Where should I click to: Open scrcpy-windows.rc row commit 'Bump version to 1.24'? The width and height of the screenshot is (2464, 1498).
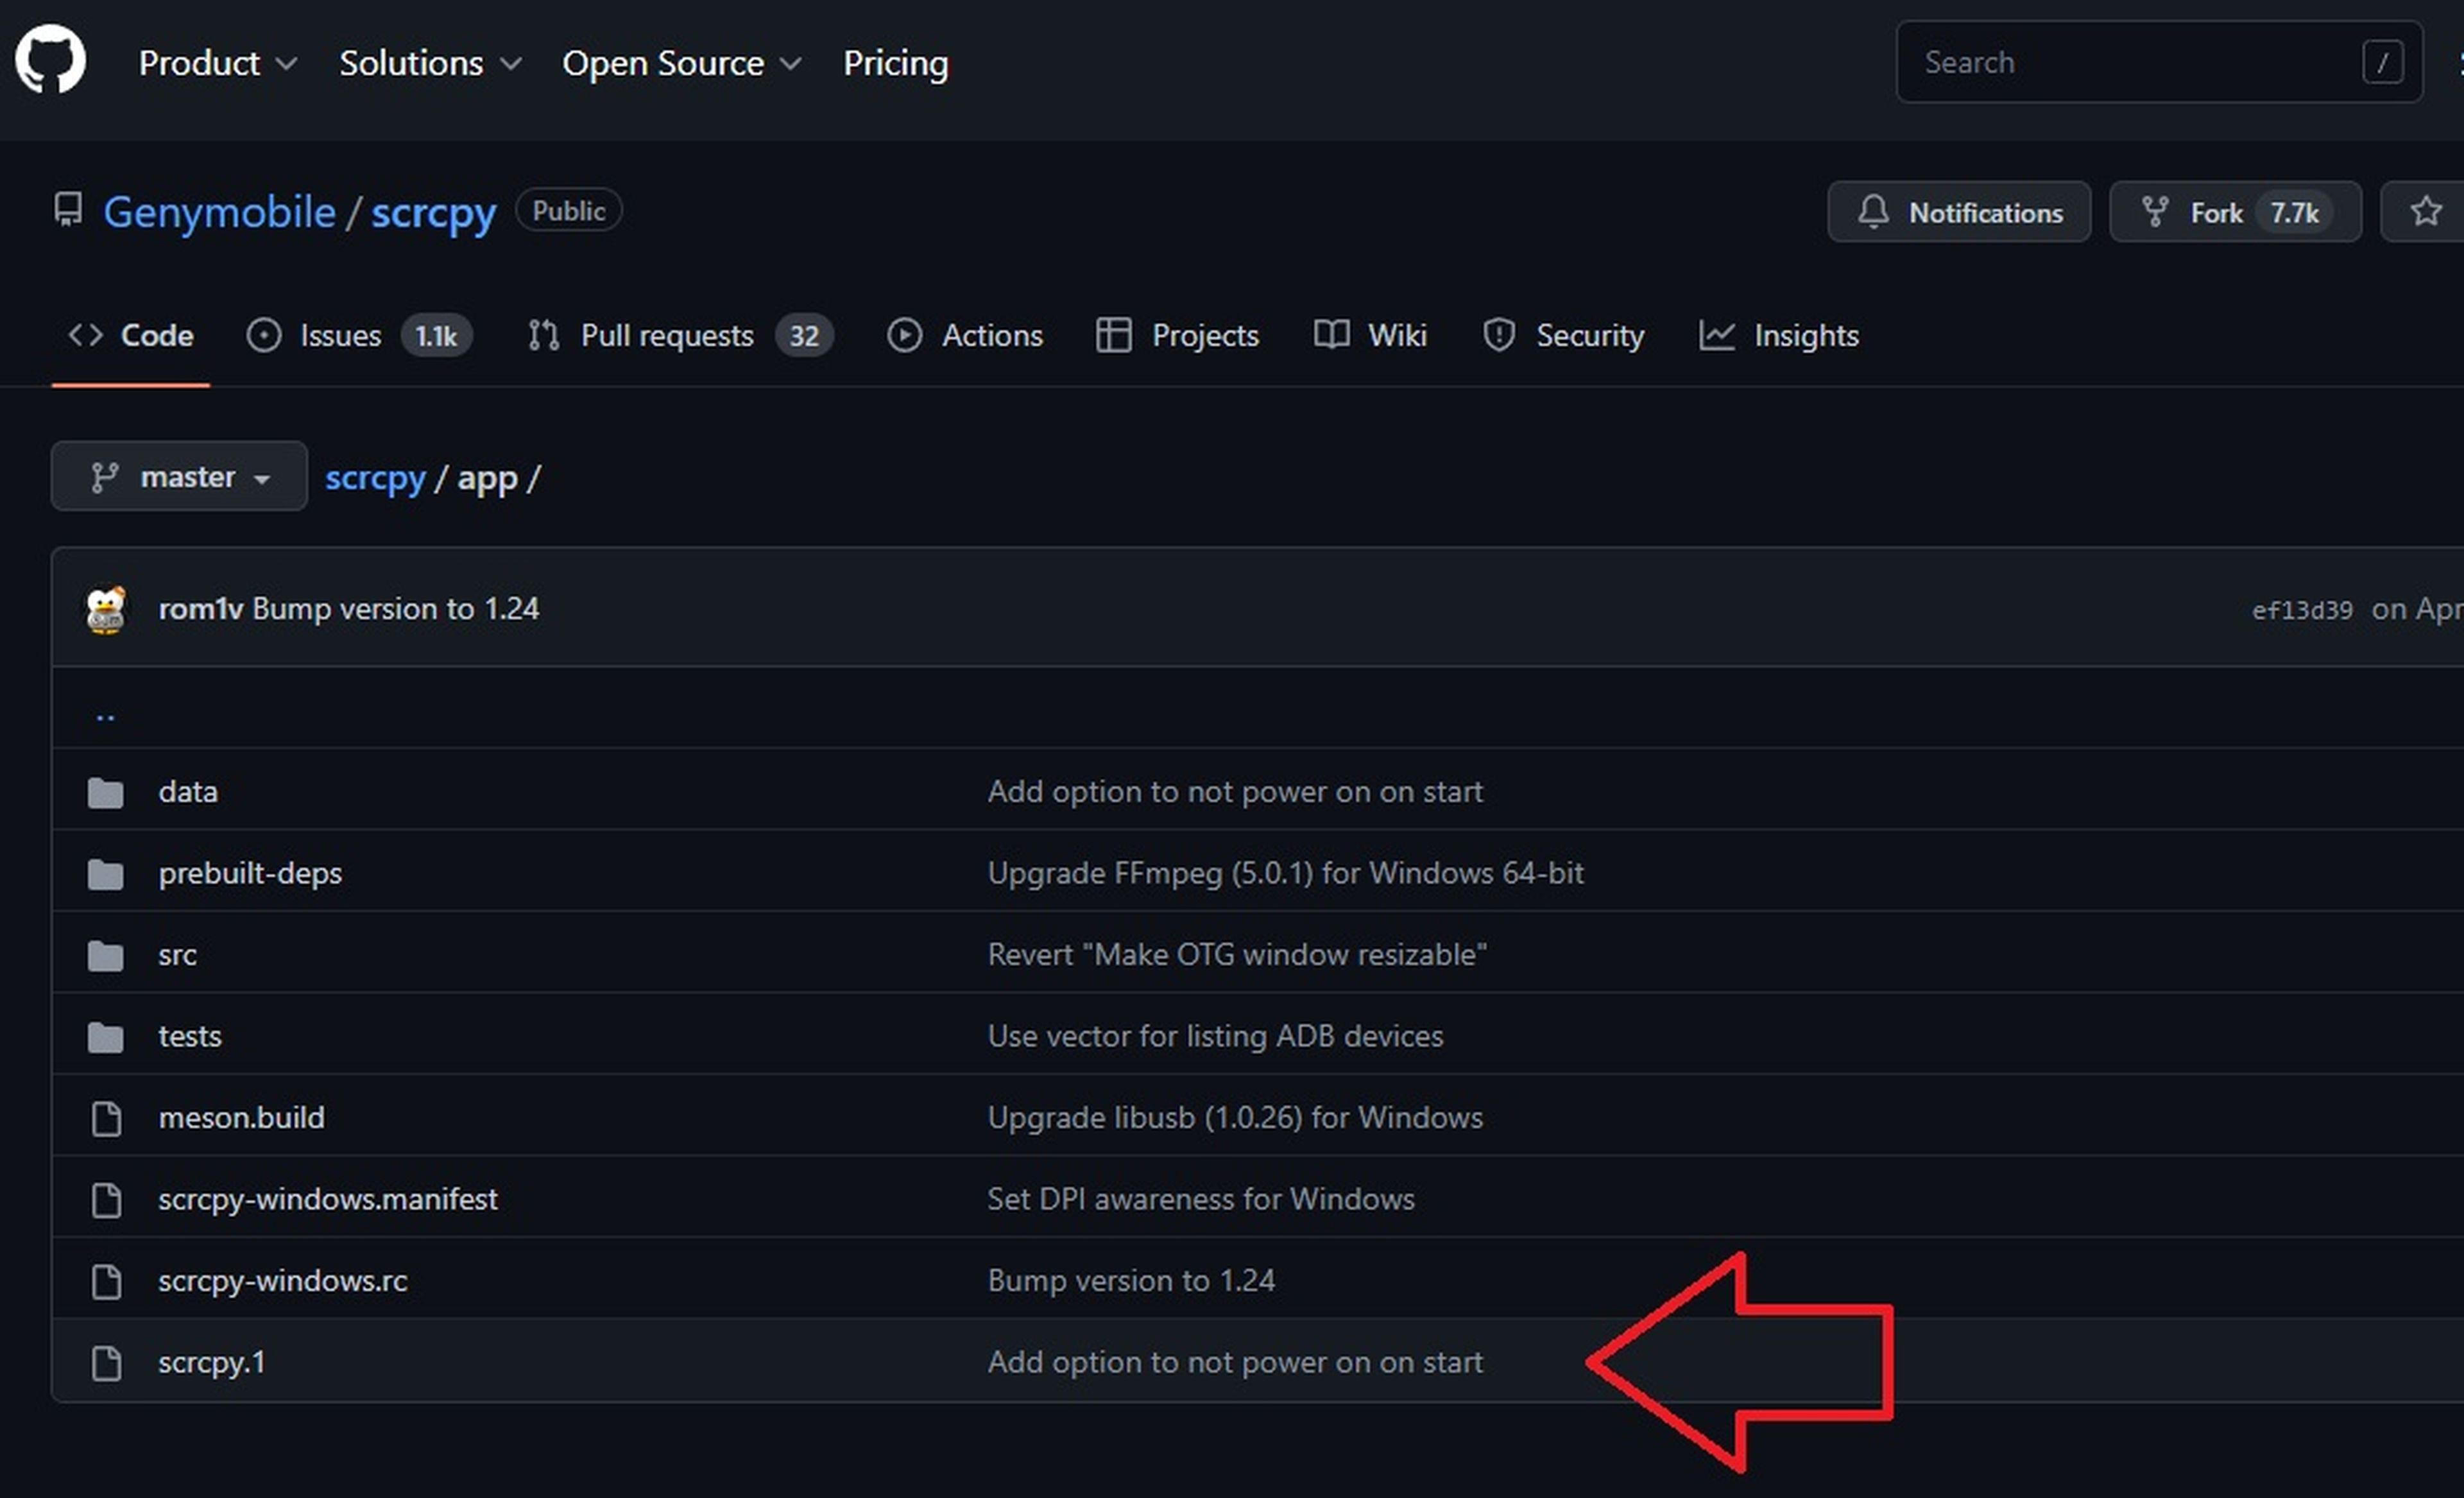(x=1131, y=1280)
